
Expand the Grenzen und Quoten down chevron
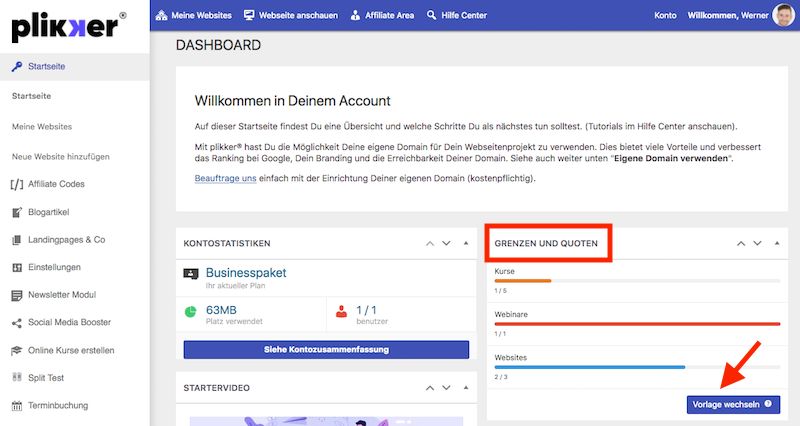coord(758,243)
